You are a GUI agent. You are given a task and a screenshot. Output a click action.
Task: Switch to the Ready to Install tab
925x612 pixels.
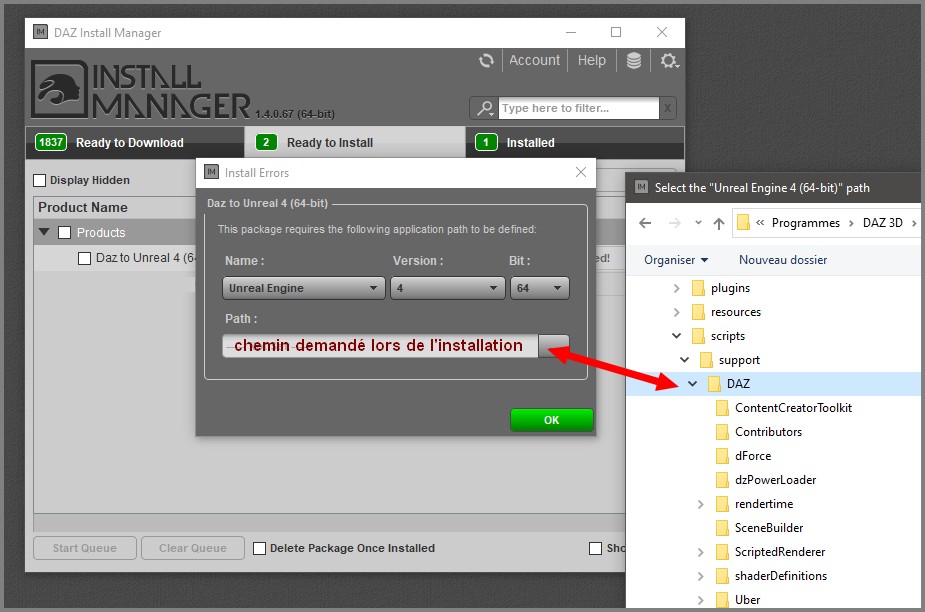pyautogui.click(x=355, y=142)
